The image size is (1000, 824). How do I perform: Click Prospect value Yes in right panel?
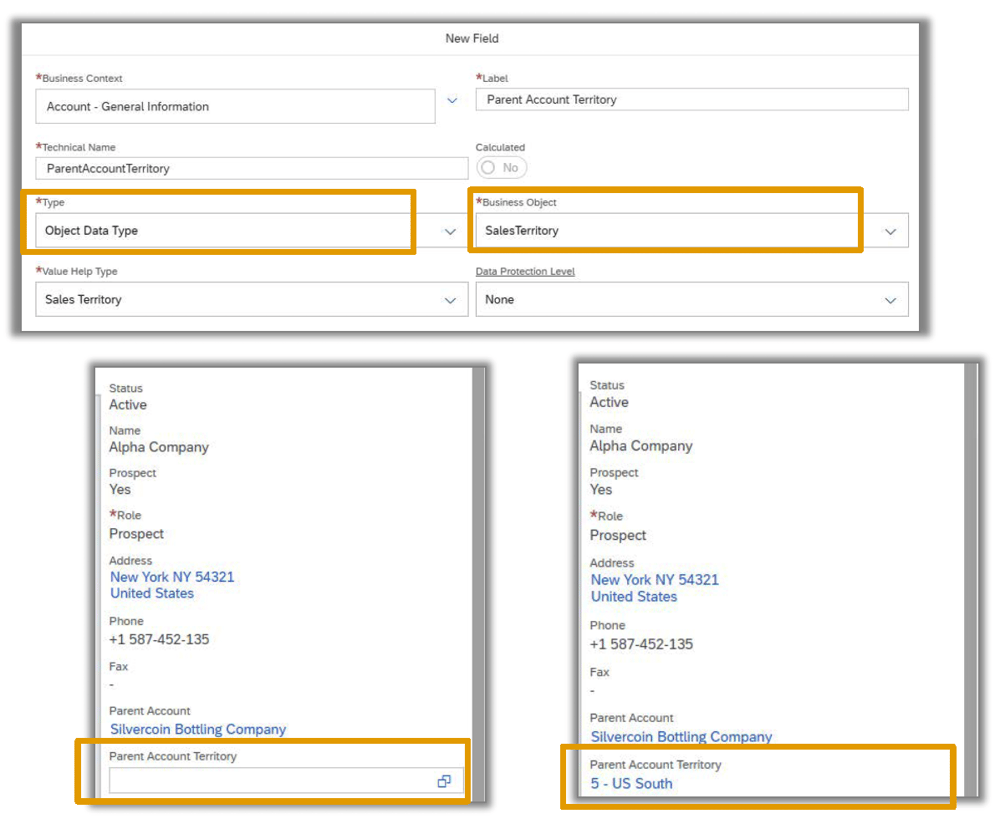601,490
